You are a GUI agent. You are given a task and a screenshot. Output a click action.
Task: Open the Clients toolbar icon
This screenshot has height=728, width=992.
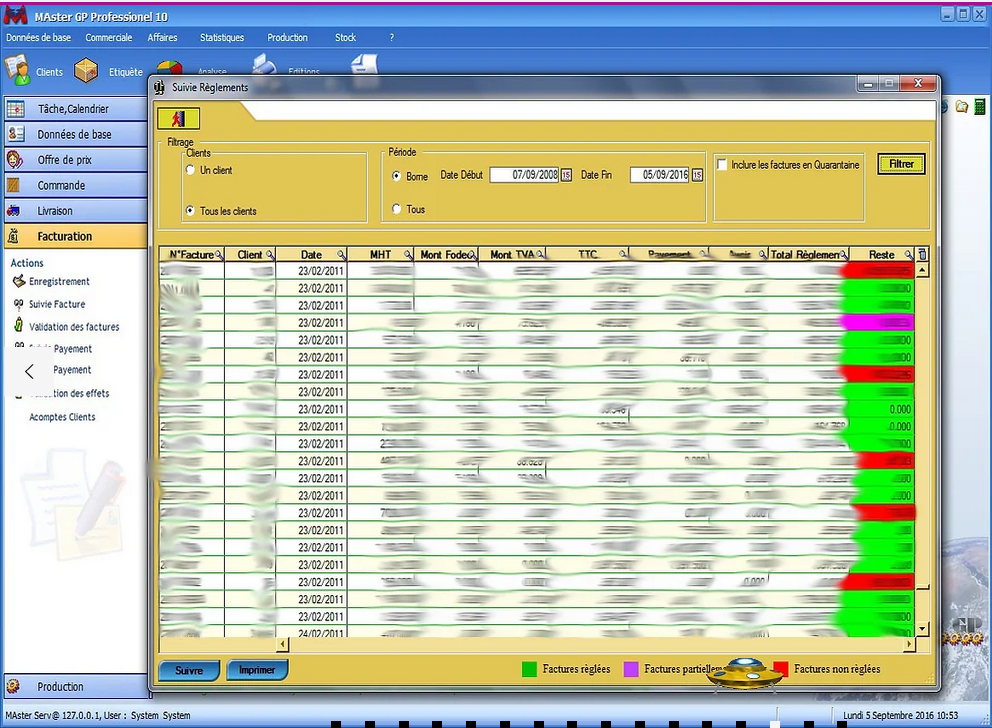coord(18,70)
